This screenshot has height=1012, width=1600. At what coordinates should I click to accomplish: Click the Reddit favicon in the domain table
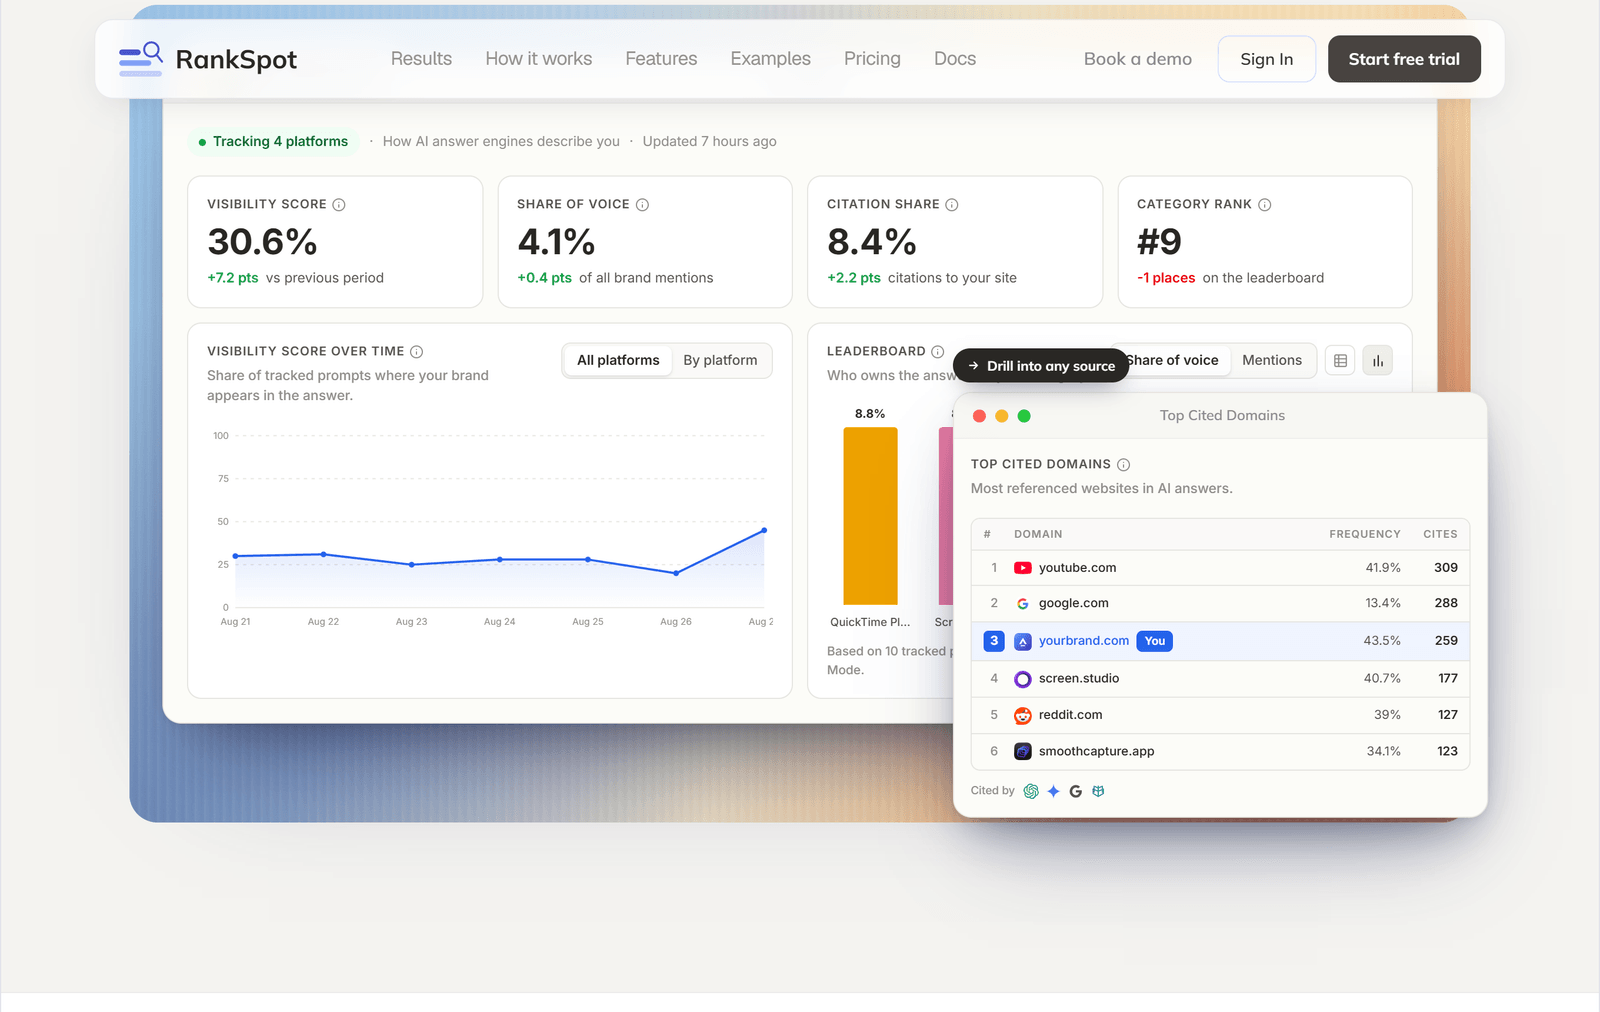click(x=1023, y=716)
